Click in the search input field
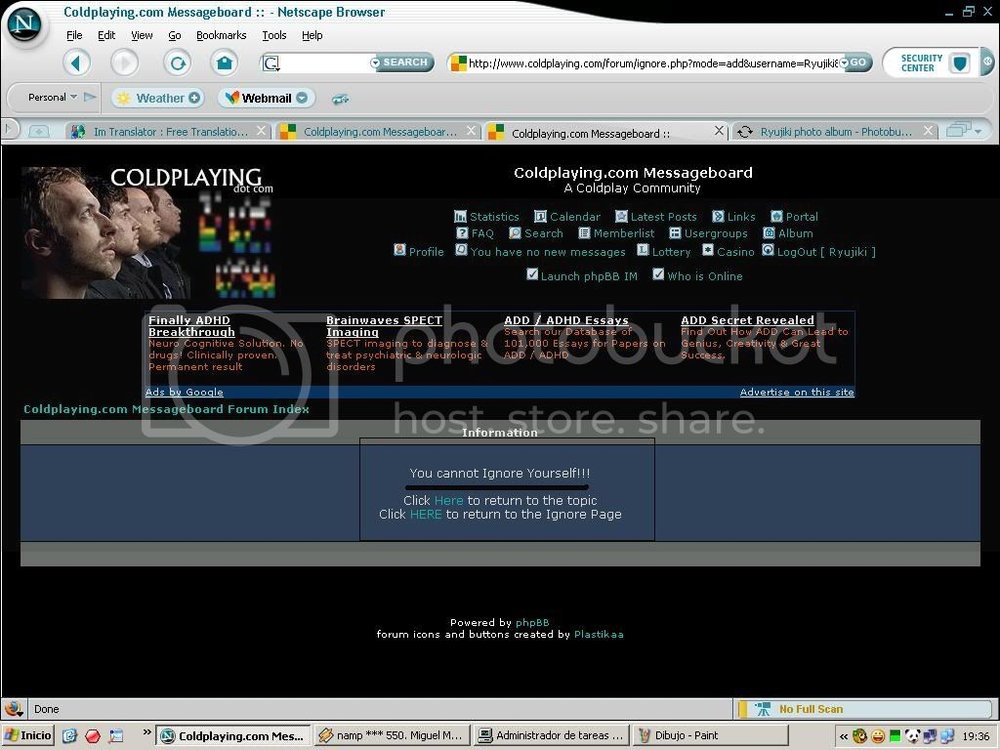Image resolution: width=1000 pixels, height=750 pixels. 323,62
